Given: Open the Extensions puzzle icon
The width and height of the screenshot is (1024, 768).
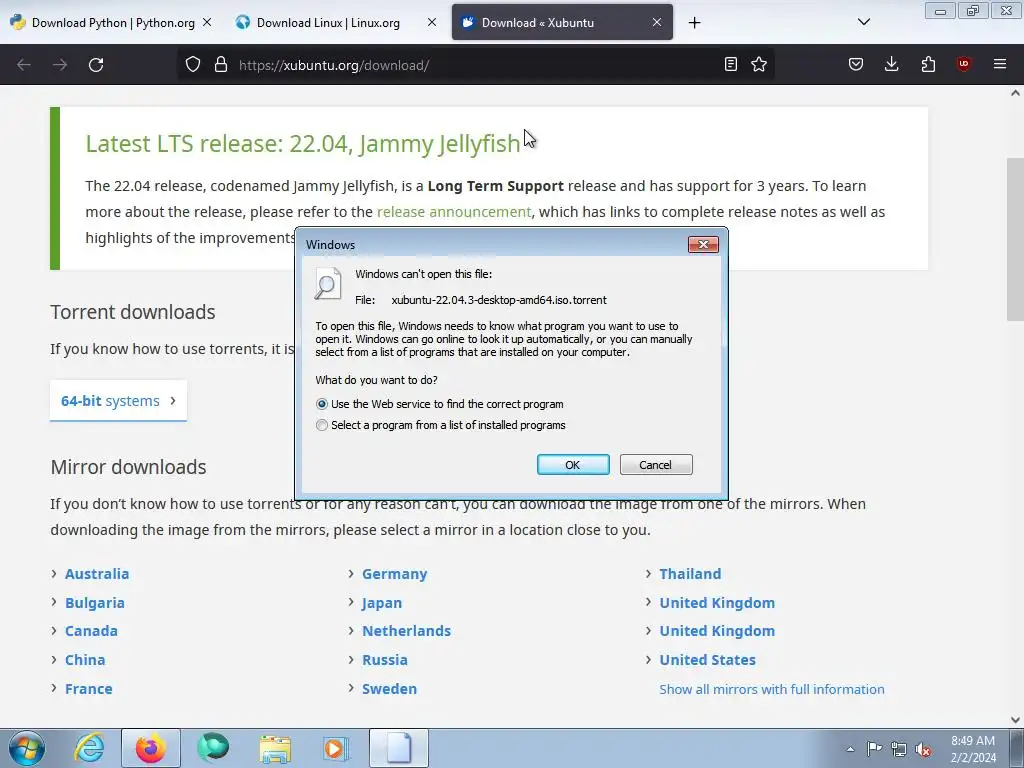Looking at the screenshot, I should [x=928, y=64].
